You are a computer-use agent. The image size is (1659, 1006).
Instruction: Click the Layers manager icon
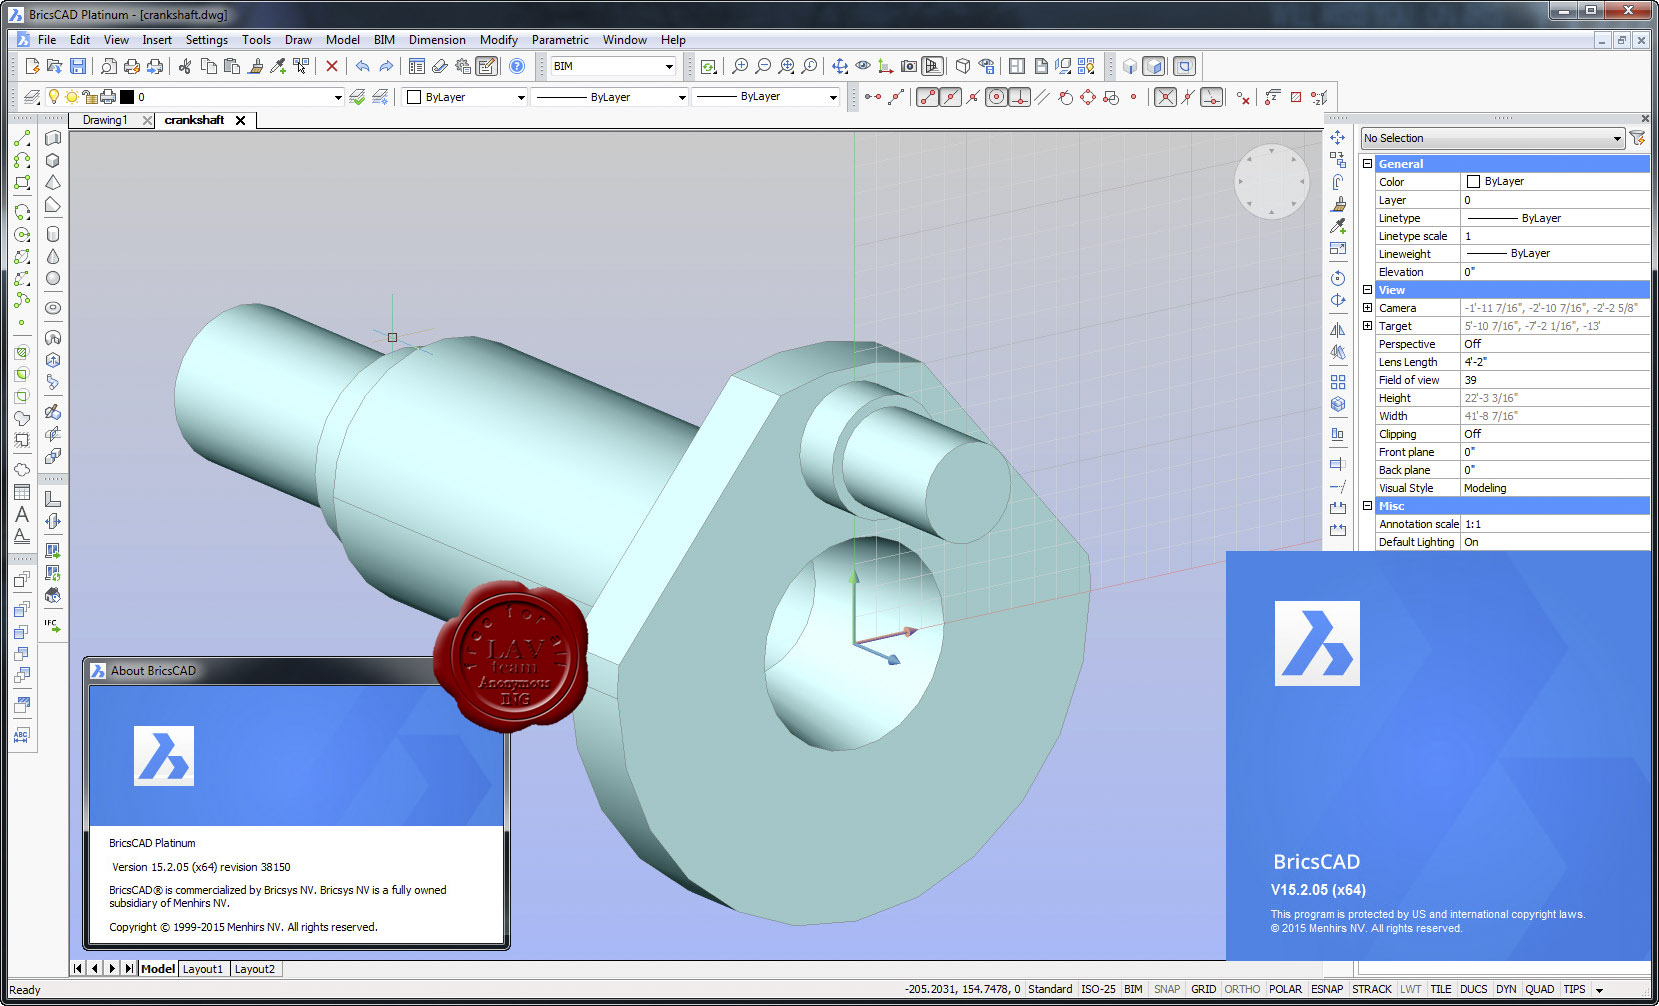32,97
